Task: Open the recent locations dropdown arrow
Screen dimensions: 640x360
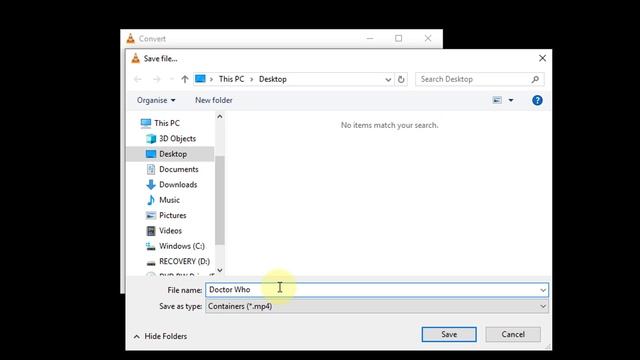Action: [x=171, y=79]
